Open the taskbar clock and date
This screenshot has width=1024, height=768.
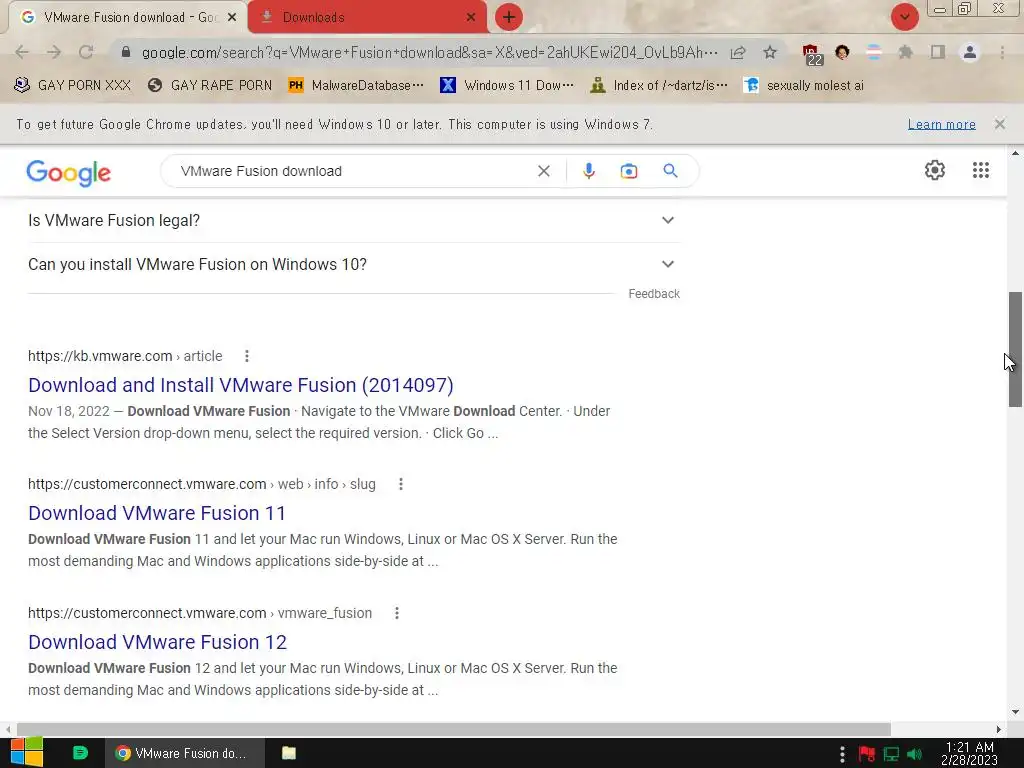[x=970, y=754]
